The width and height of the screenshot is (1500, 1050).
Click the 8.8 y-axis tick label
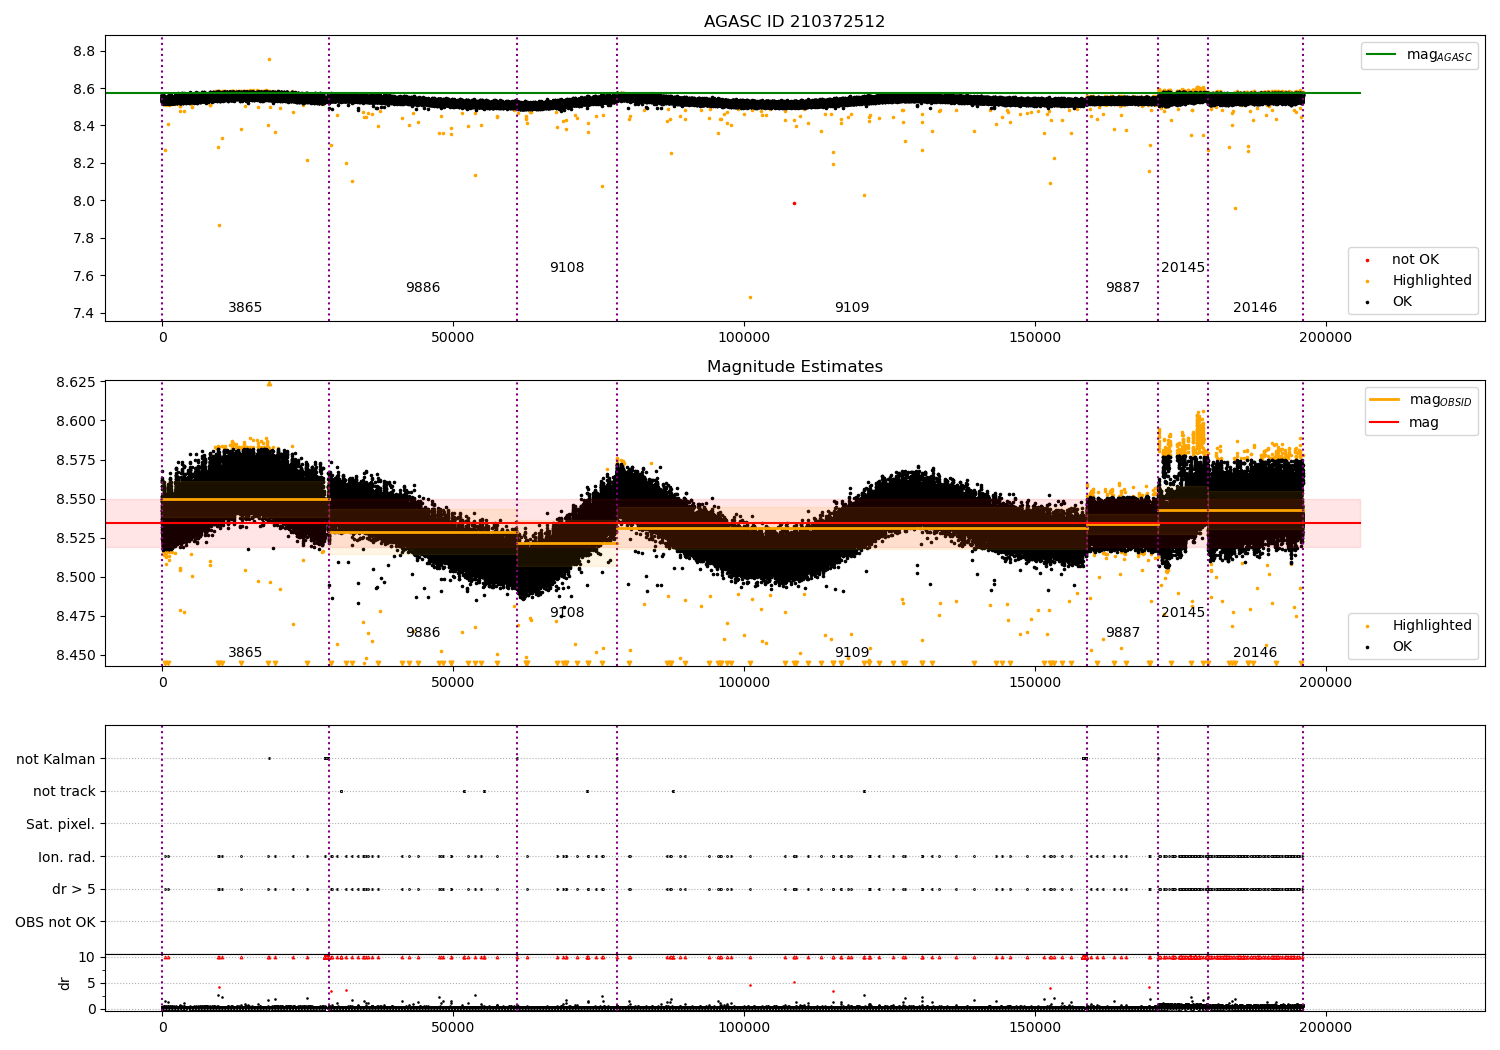(85, 51)
